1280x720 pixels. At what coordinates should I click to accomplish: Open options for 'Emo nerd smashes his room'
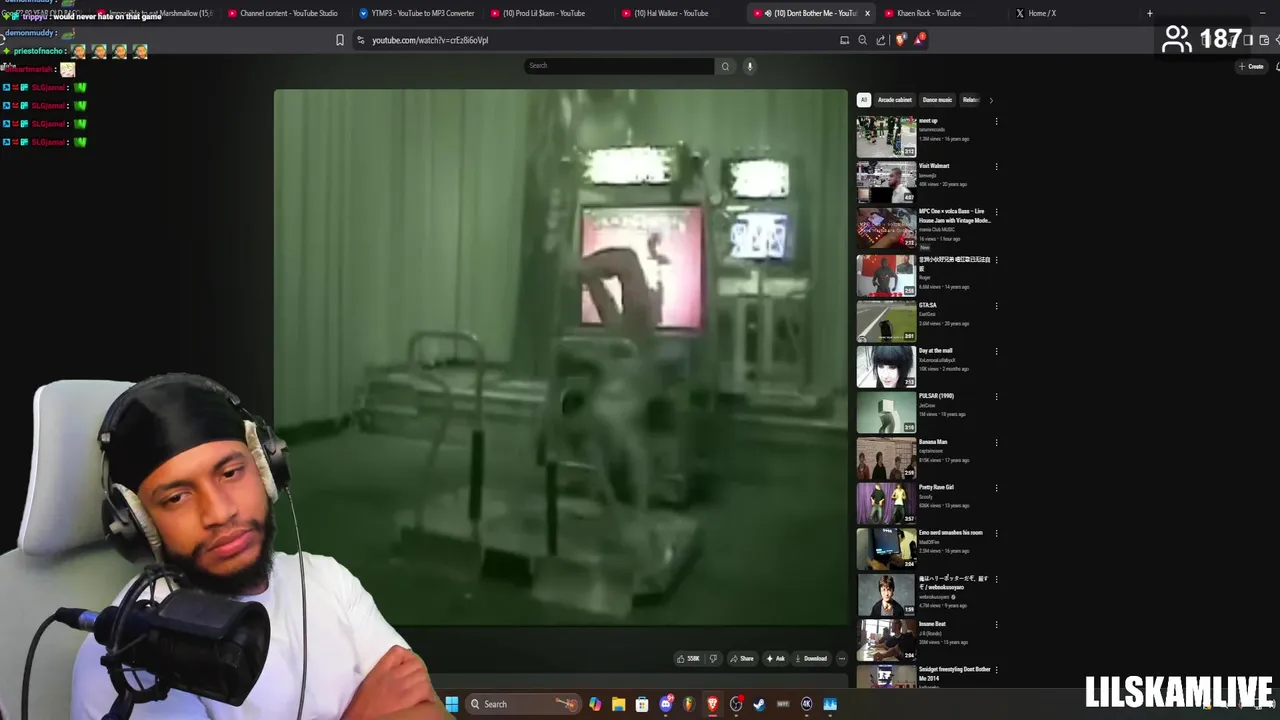click(x=996, y=534)
